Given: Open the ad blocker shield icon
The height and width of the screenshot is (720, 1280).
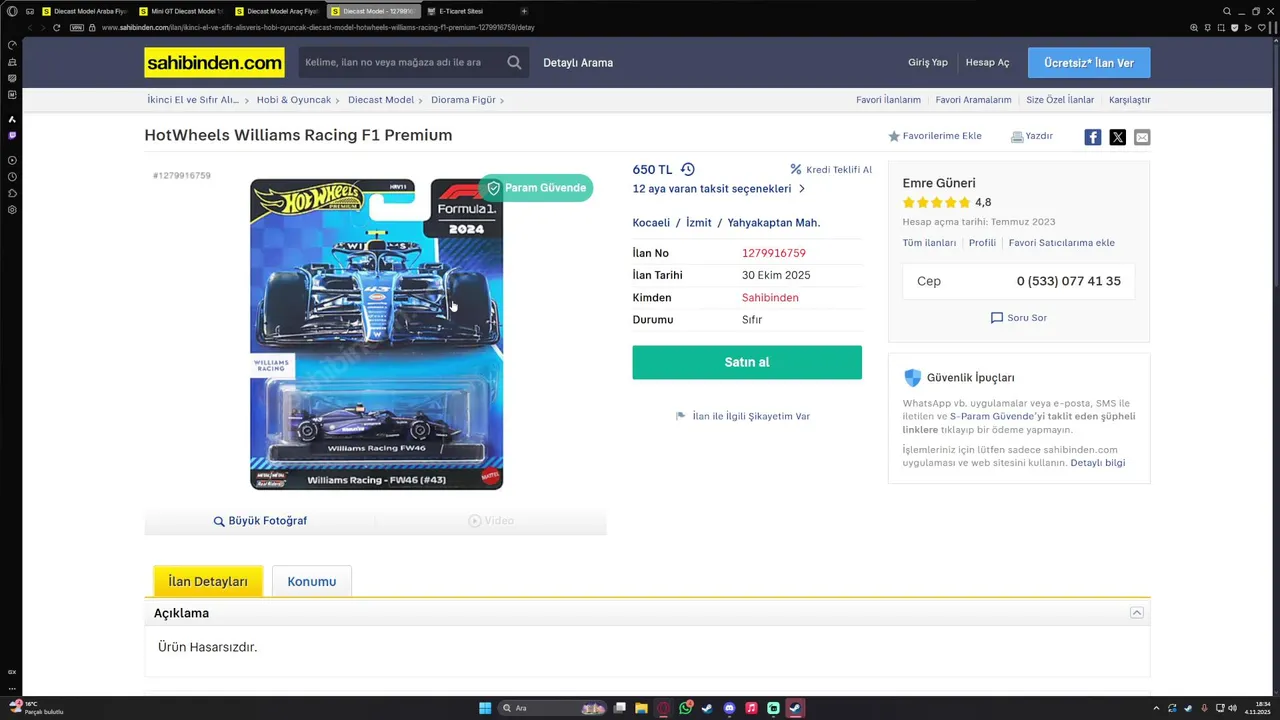Looking at the screenshot, I should (1235, 27).
